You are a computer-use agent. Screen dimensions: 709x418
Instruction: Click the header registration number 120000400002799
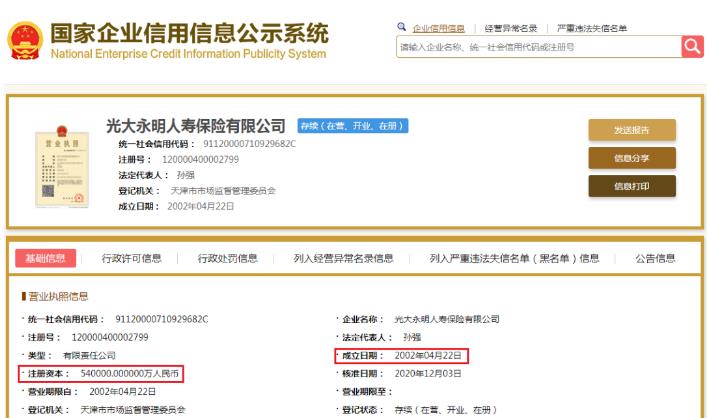tap(200, 159)
